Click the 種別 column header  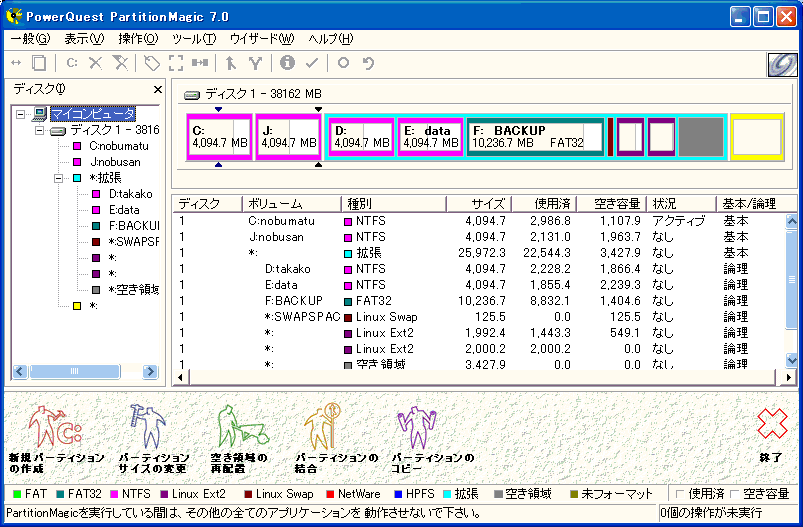(392, 204)
